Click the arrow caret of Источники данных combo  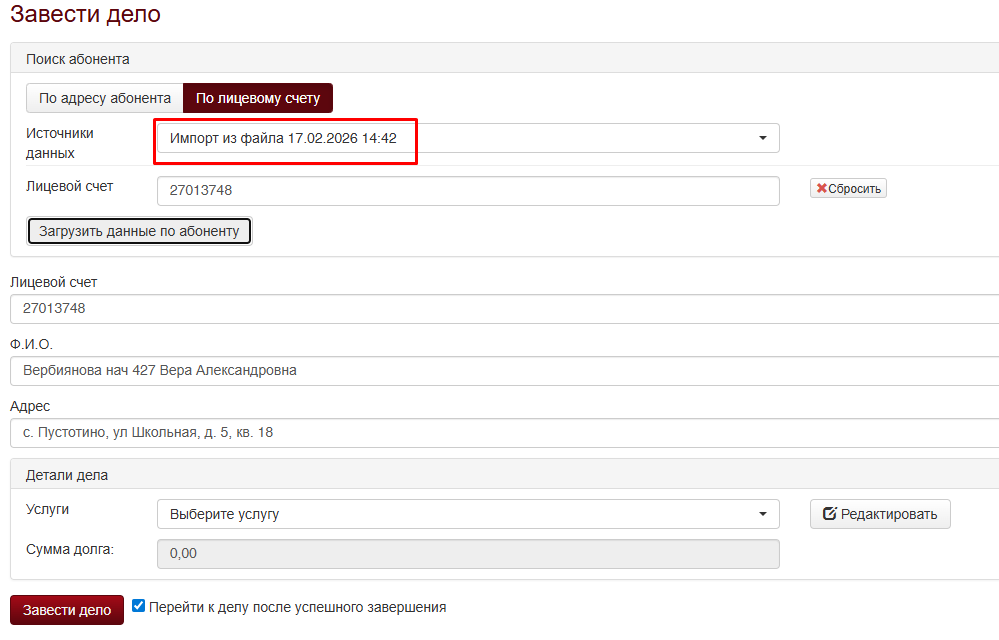(x=762, y=138)
